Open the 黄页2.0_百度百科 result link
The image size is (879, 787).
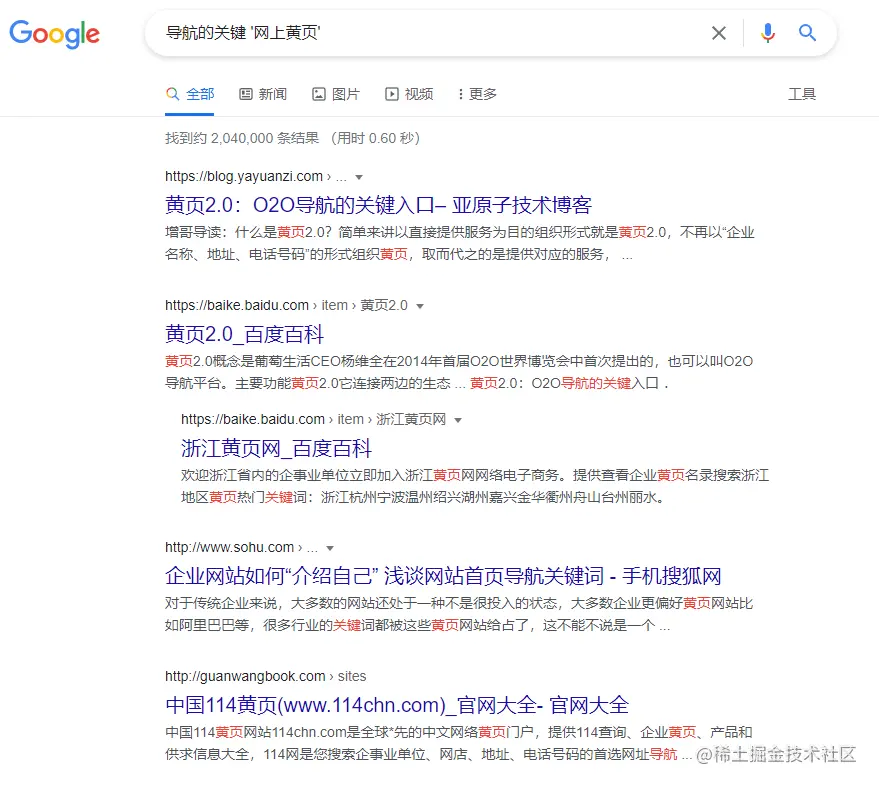[x=245, y=333]
